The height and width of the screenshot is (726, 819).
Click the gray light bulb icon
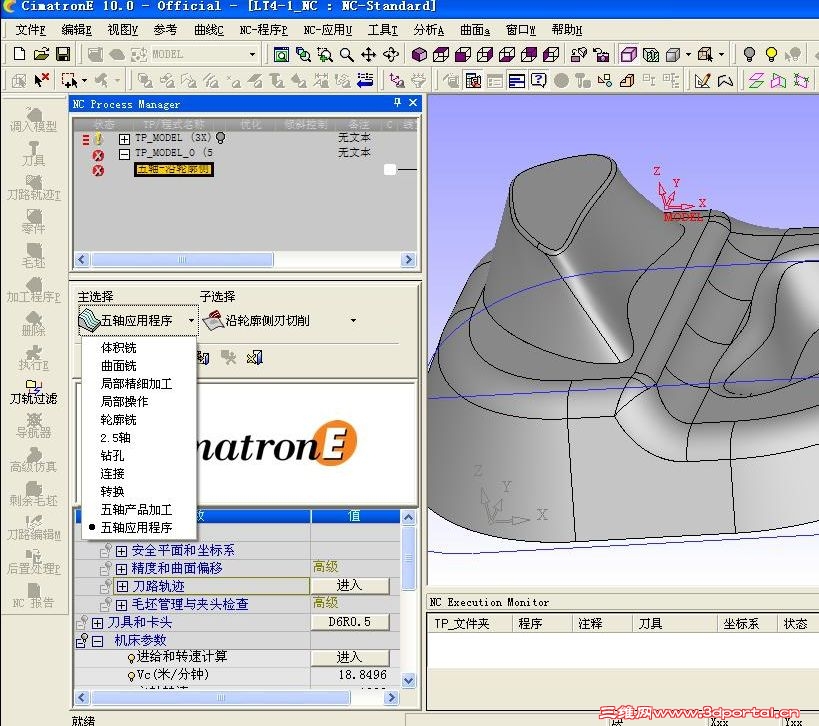pos(749,54)
